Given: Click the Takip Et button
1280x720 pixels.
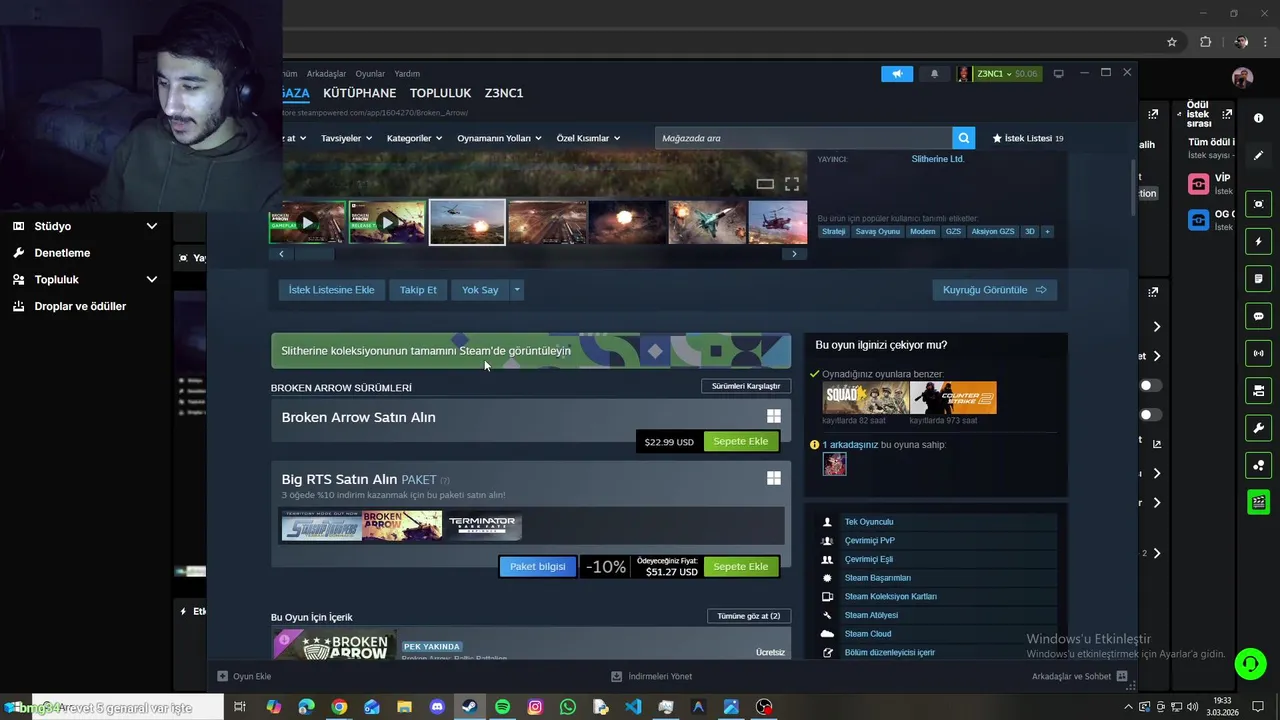Looking at the screenshot, I should click(x=418, y=290).
